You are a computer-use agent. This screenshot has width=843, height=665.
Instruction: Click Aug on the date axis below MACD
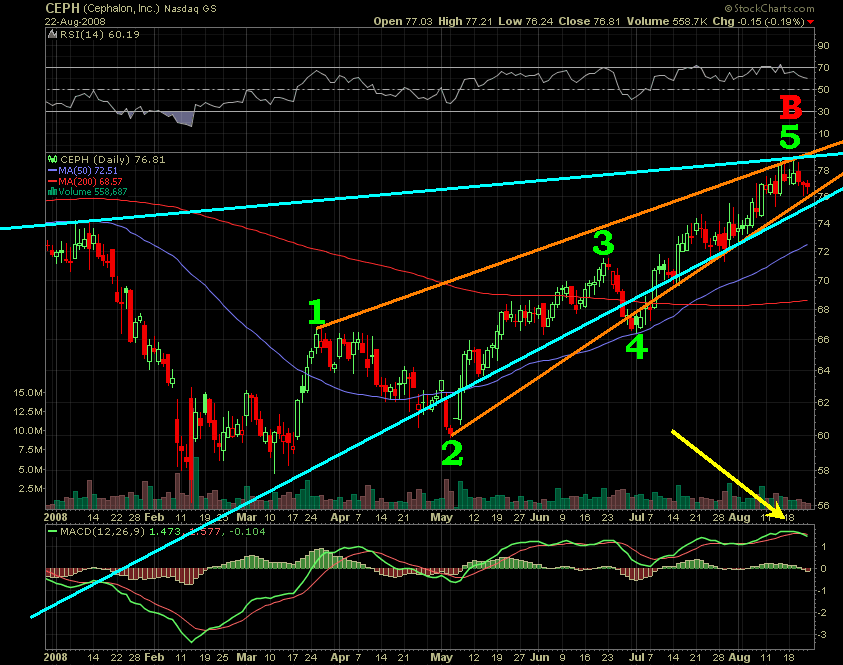tap(740, 657)
